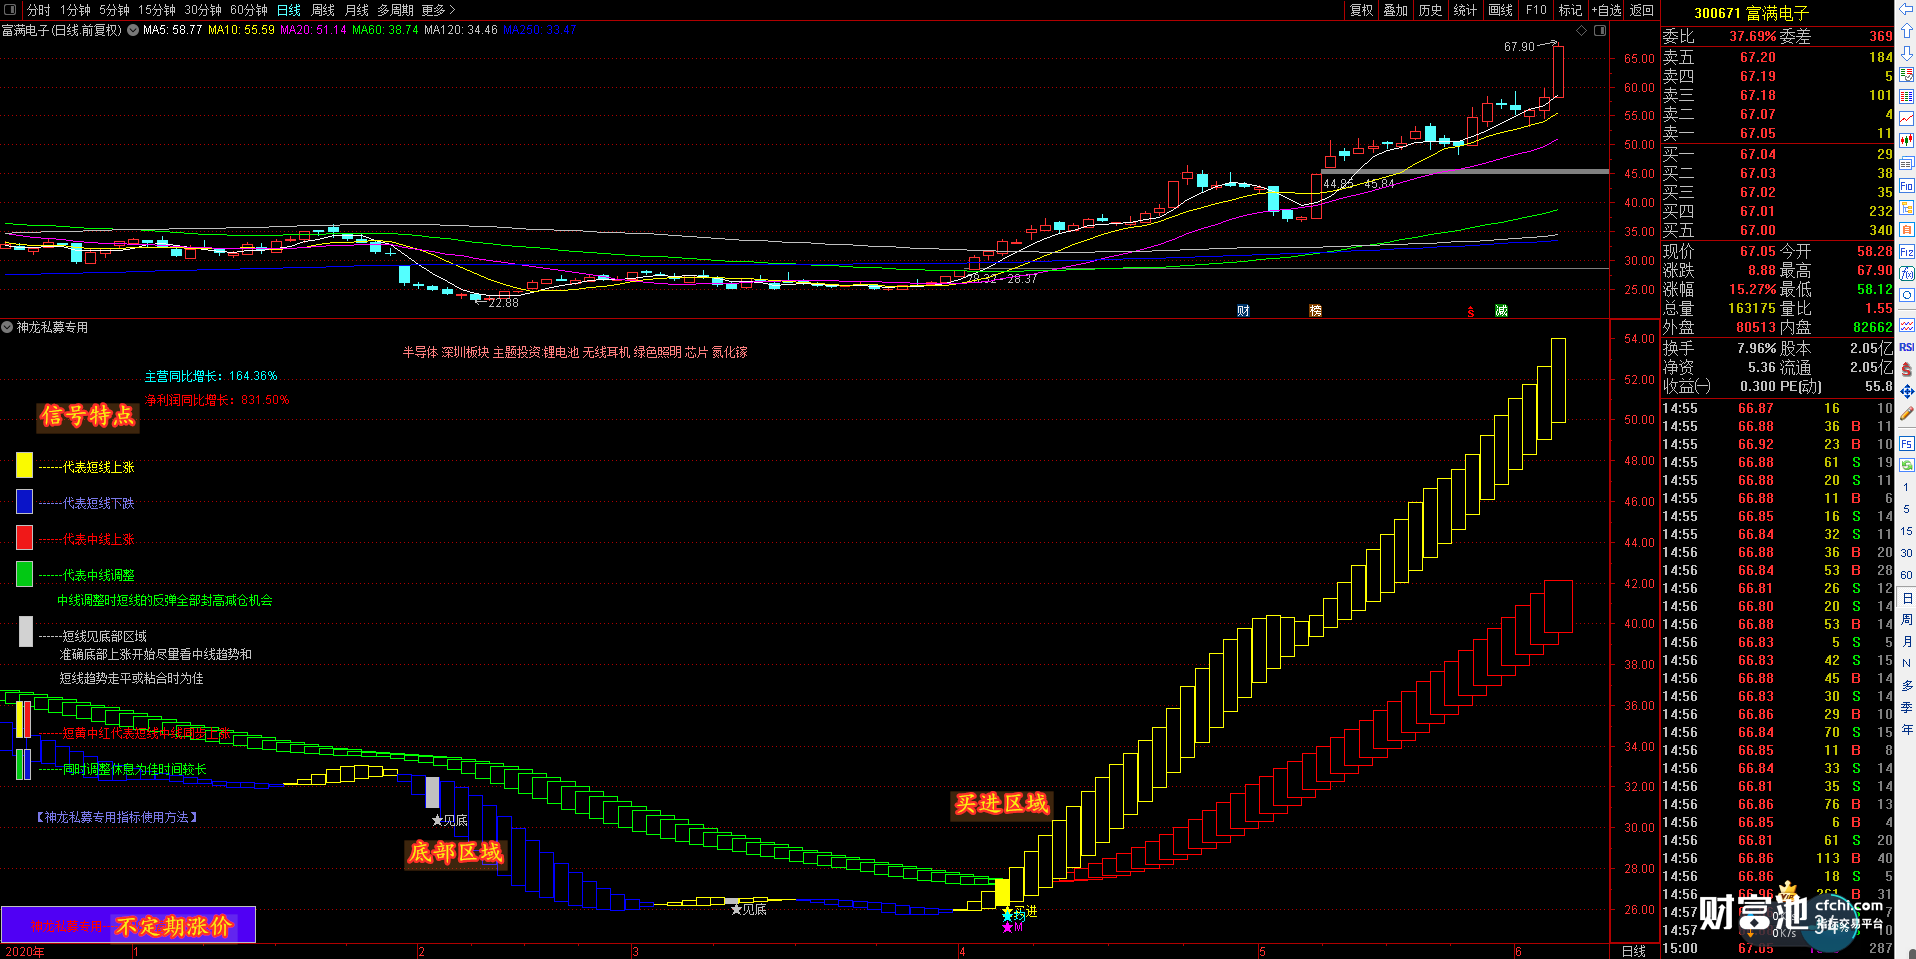This screenshot has height=959, width=1916.
Task: Select the pencil drawing tool icon
Action: [x=1907, y=413]
